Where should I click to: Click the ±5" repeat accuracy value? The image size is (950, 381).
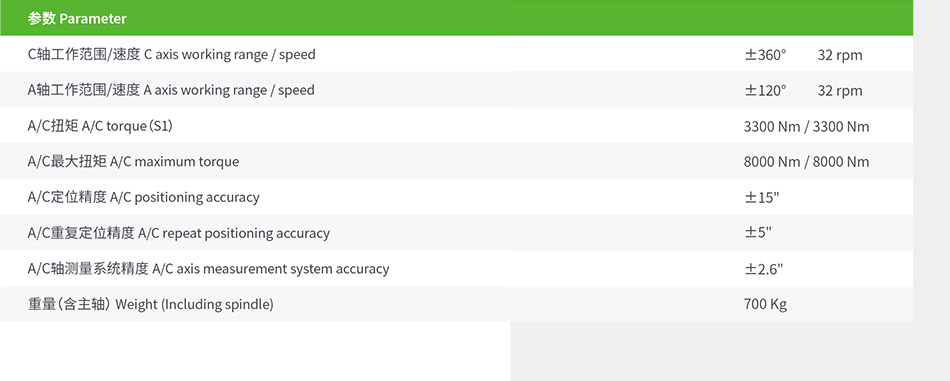758,233
